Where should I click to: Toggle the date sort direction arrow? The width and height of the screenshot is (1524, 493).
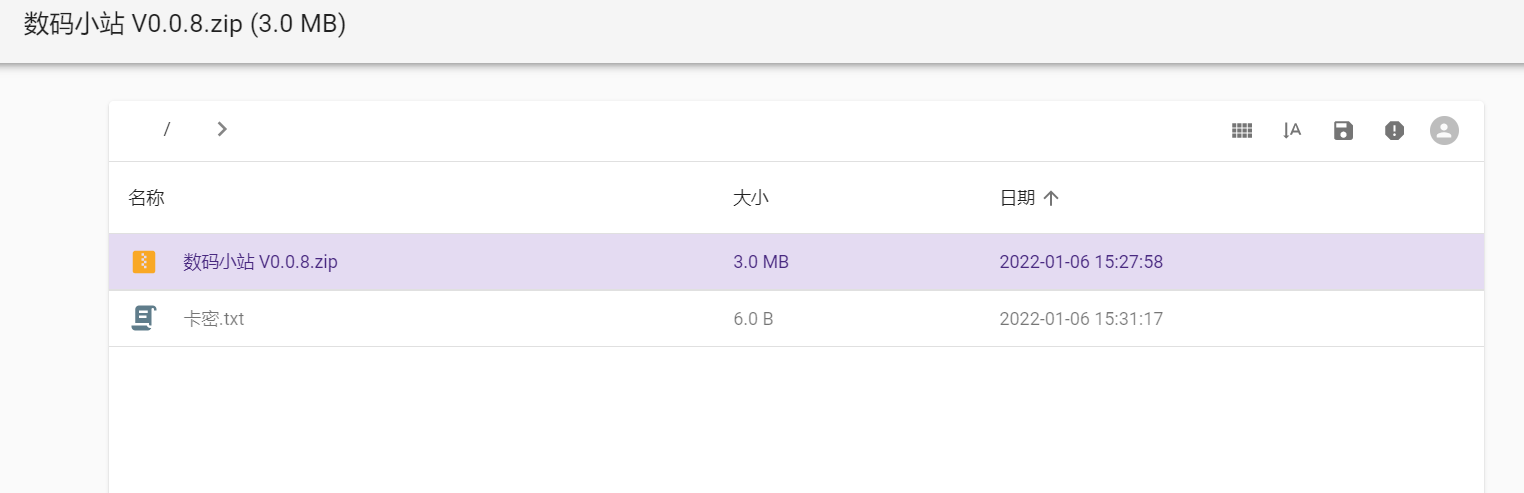[1050, 198]
